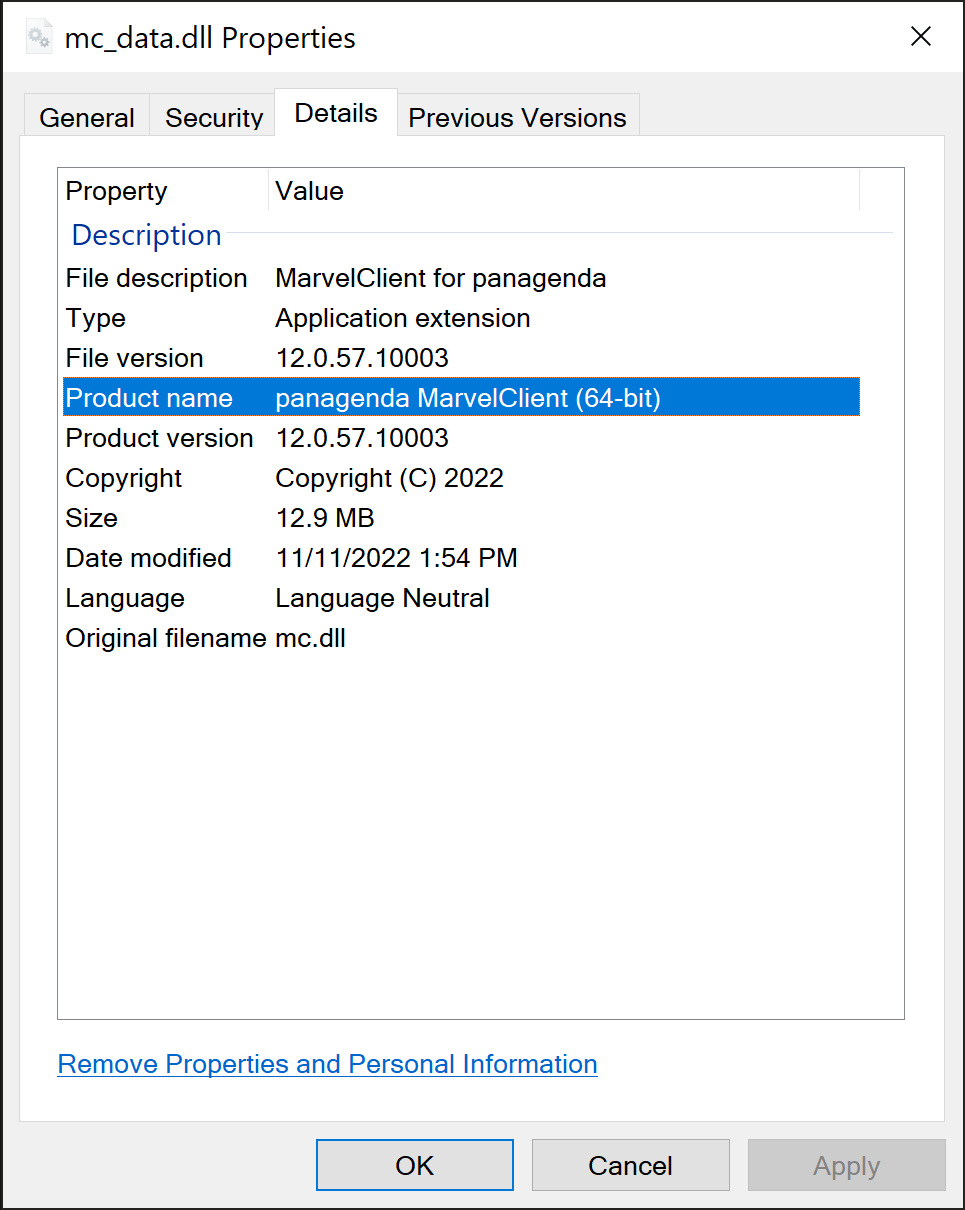Screen dimensions: 965x1210
Task: Open the Security tab
Action: tap(214, 117)
